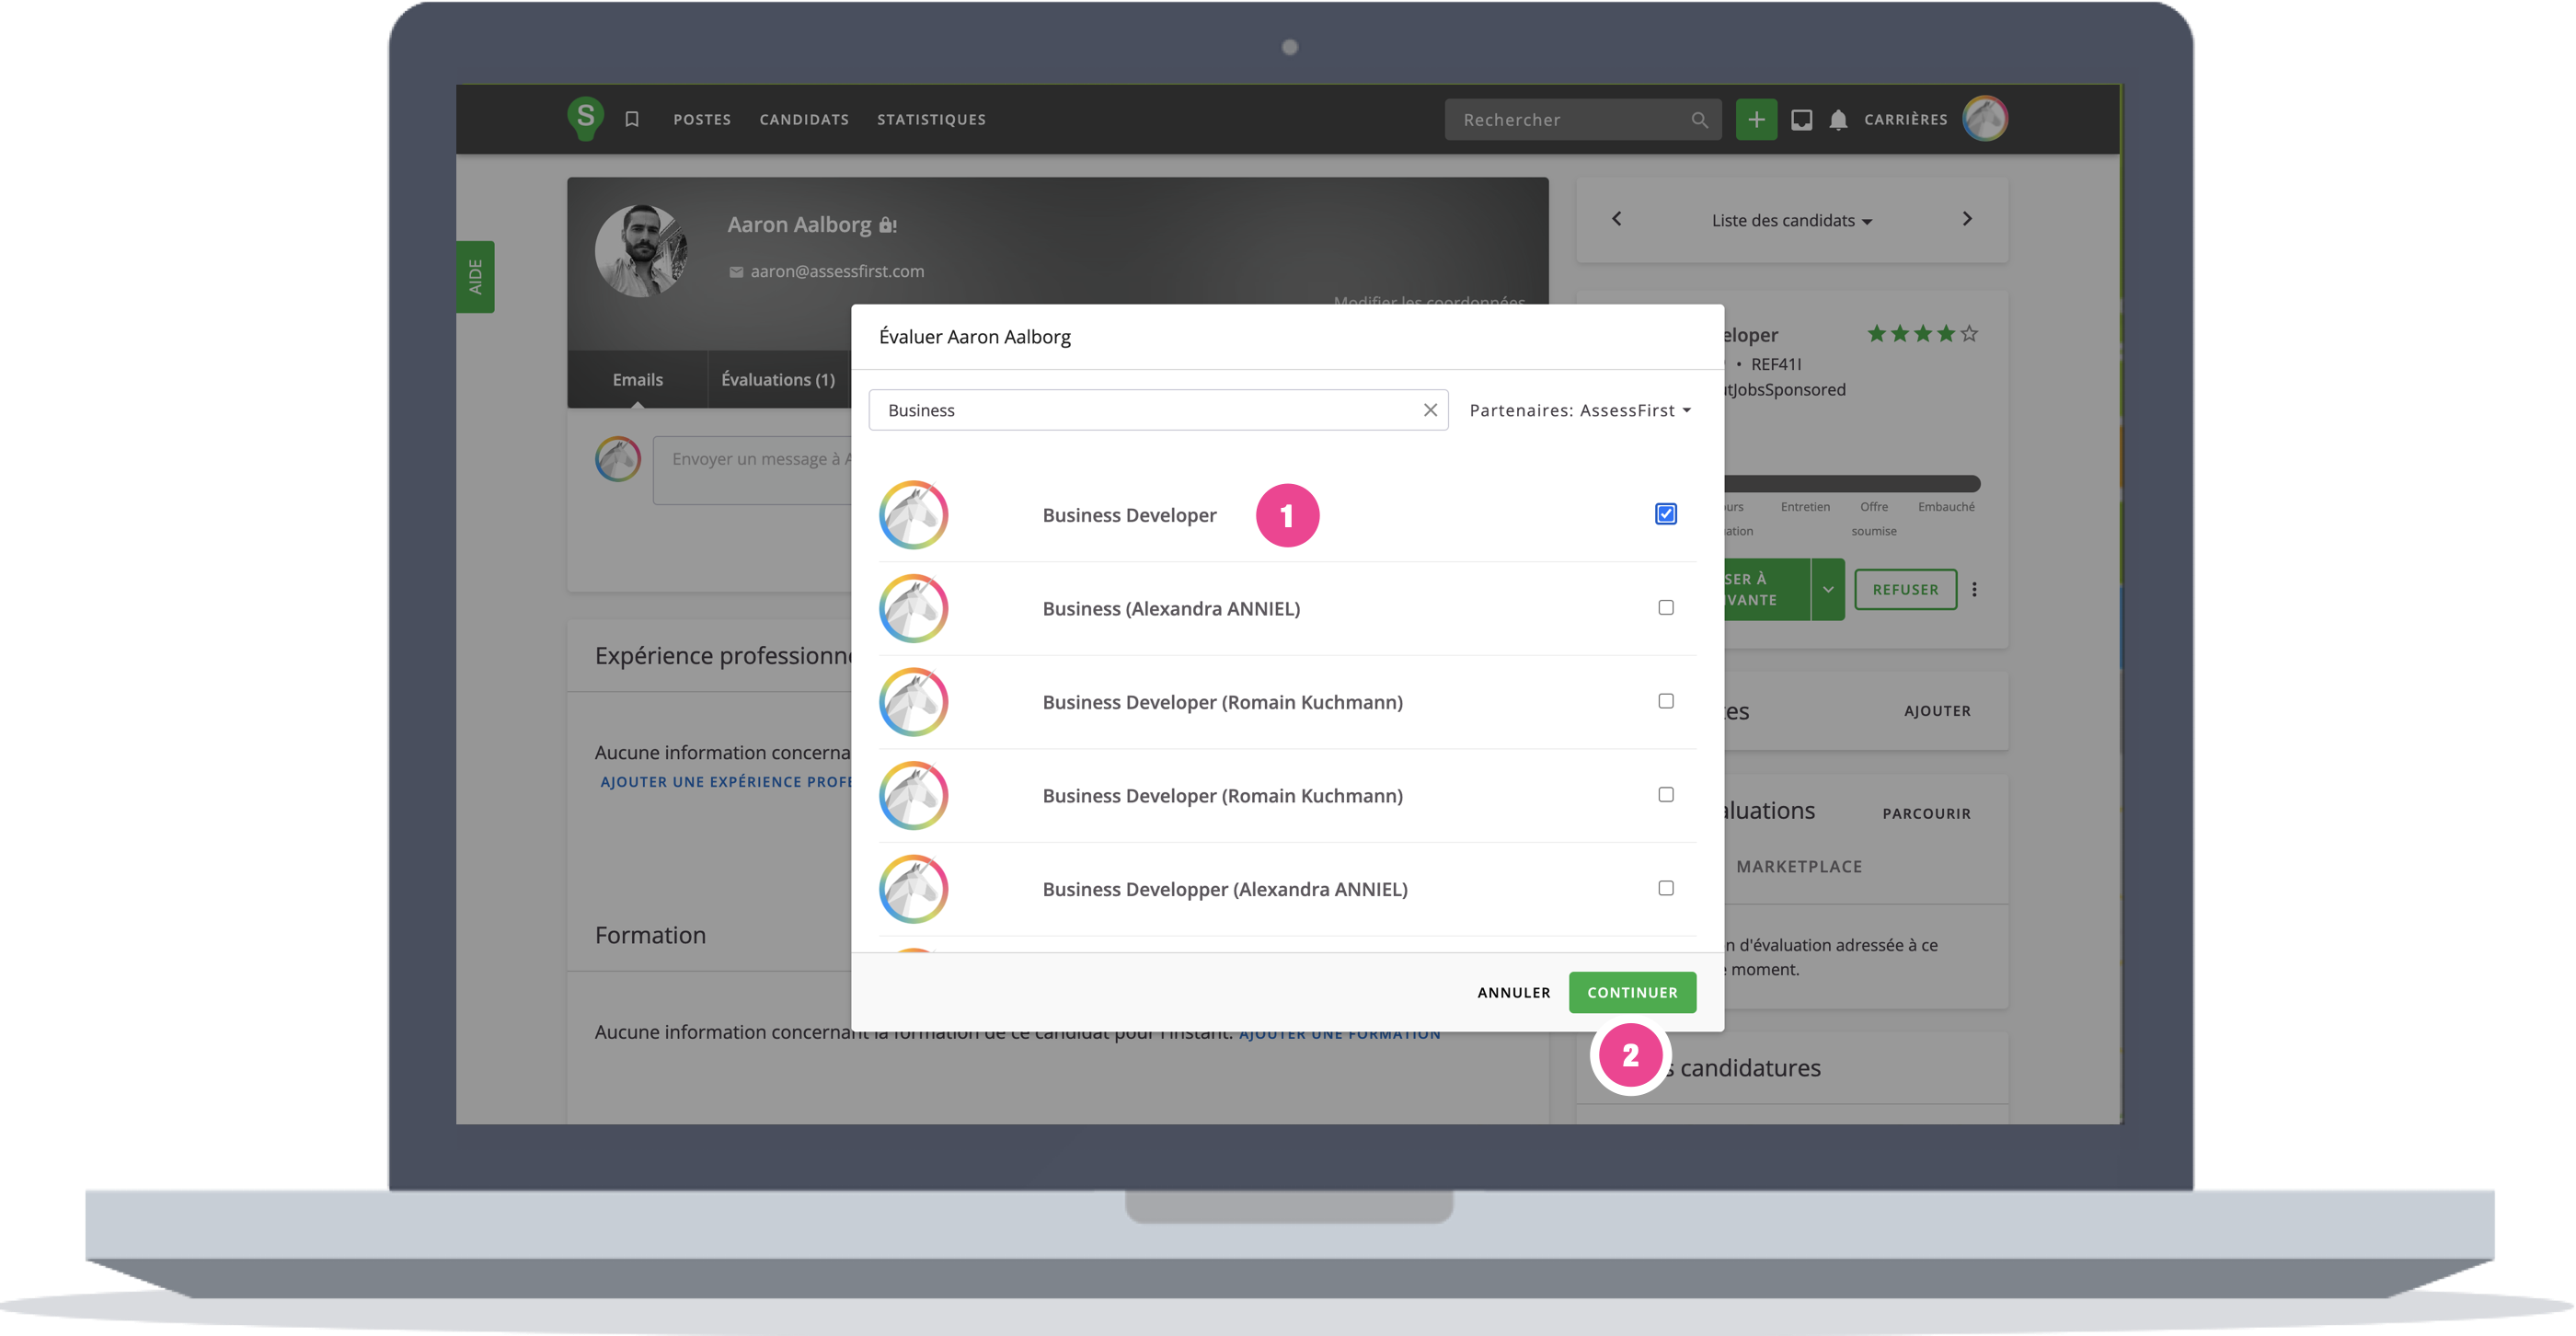Open the CANDIDATS menu item

click(x=804, y=119)
